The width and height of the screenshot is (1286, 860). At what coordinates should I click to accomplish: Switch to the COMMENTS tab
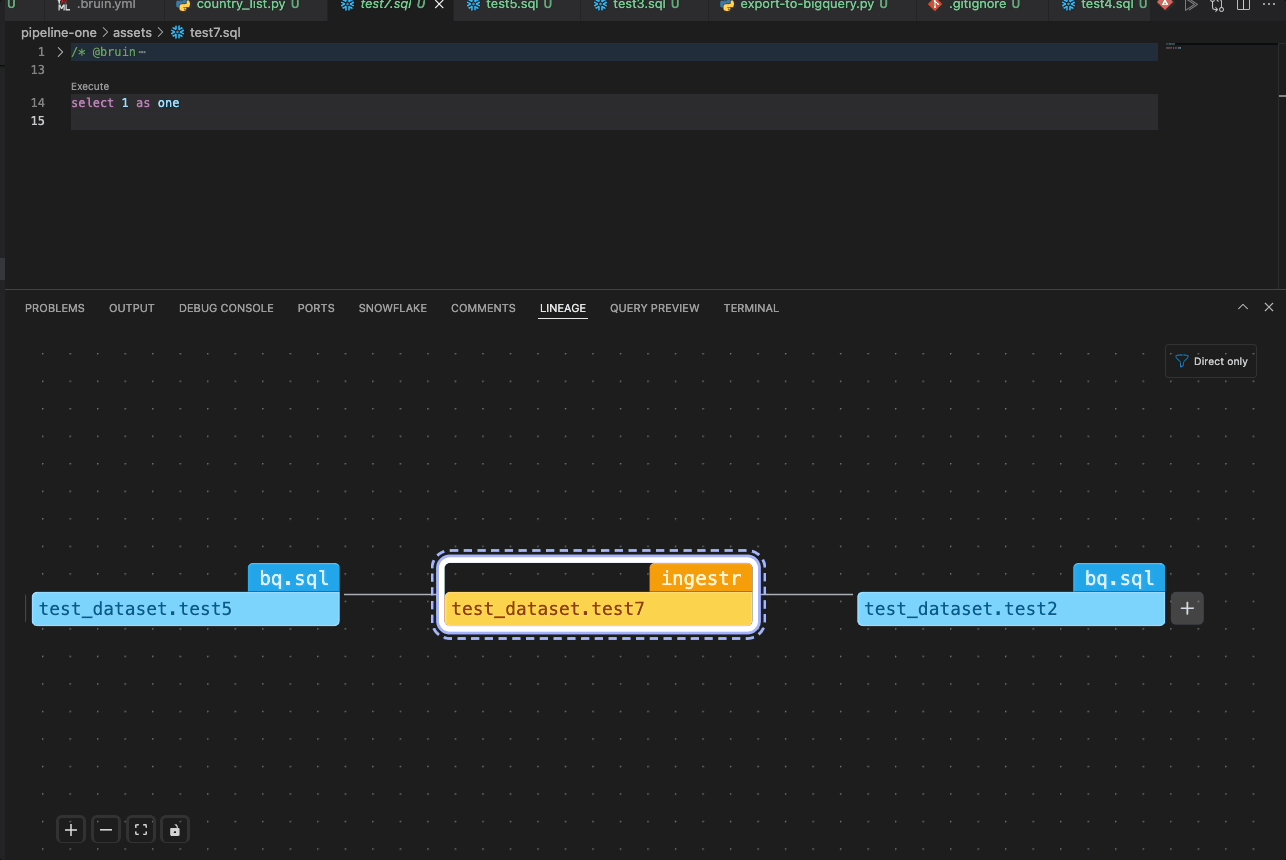click(483, 308)
